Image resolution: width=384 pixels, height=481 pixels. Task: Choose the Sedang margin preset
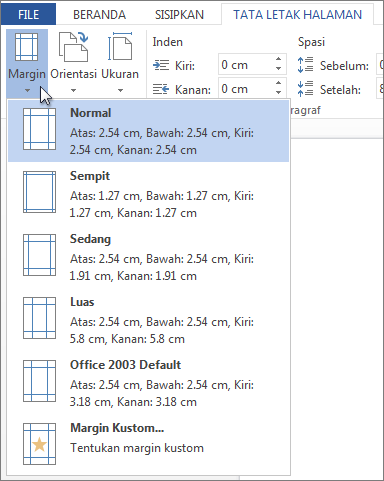pyautogui.click(x=148, y=257)
